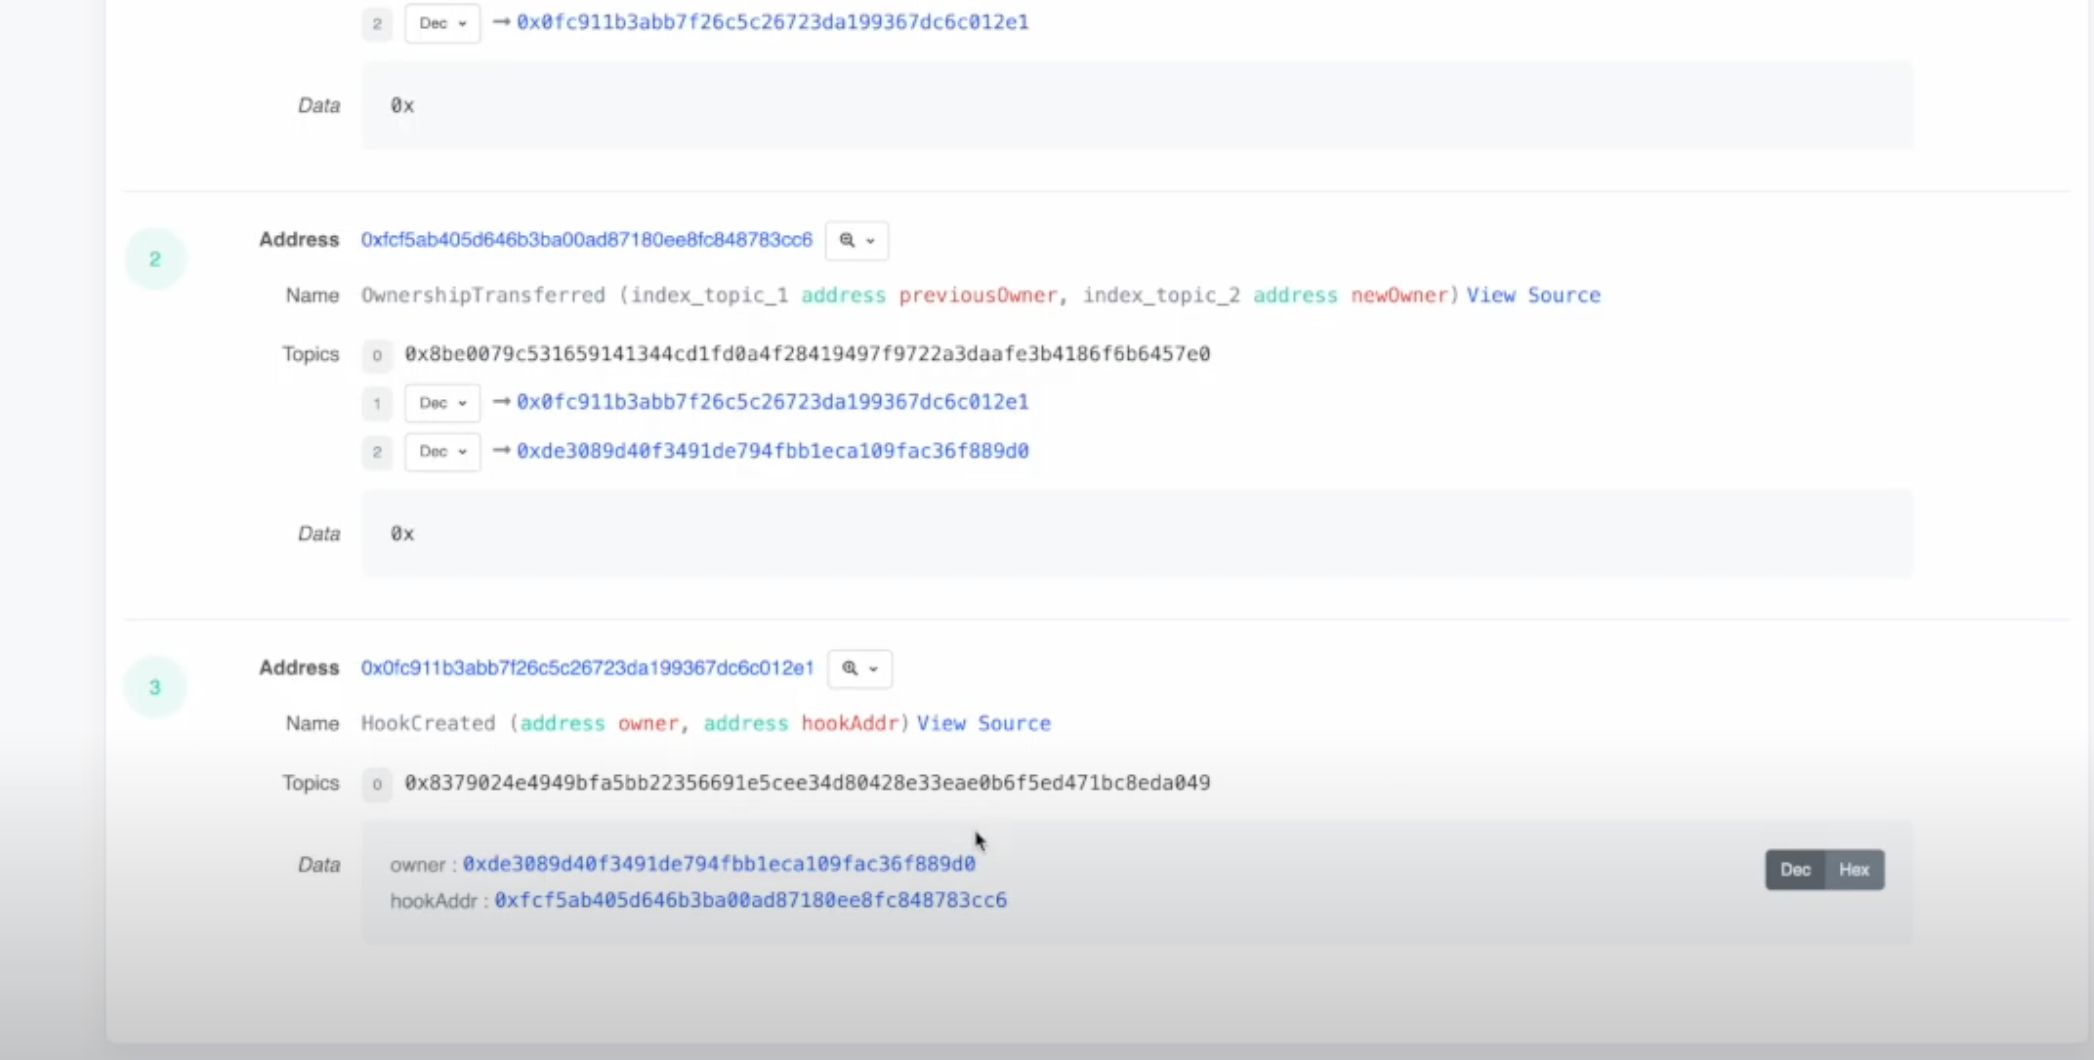
Task: Open previousOwner address link in log 2 topic 1
Action: [772, 402]
